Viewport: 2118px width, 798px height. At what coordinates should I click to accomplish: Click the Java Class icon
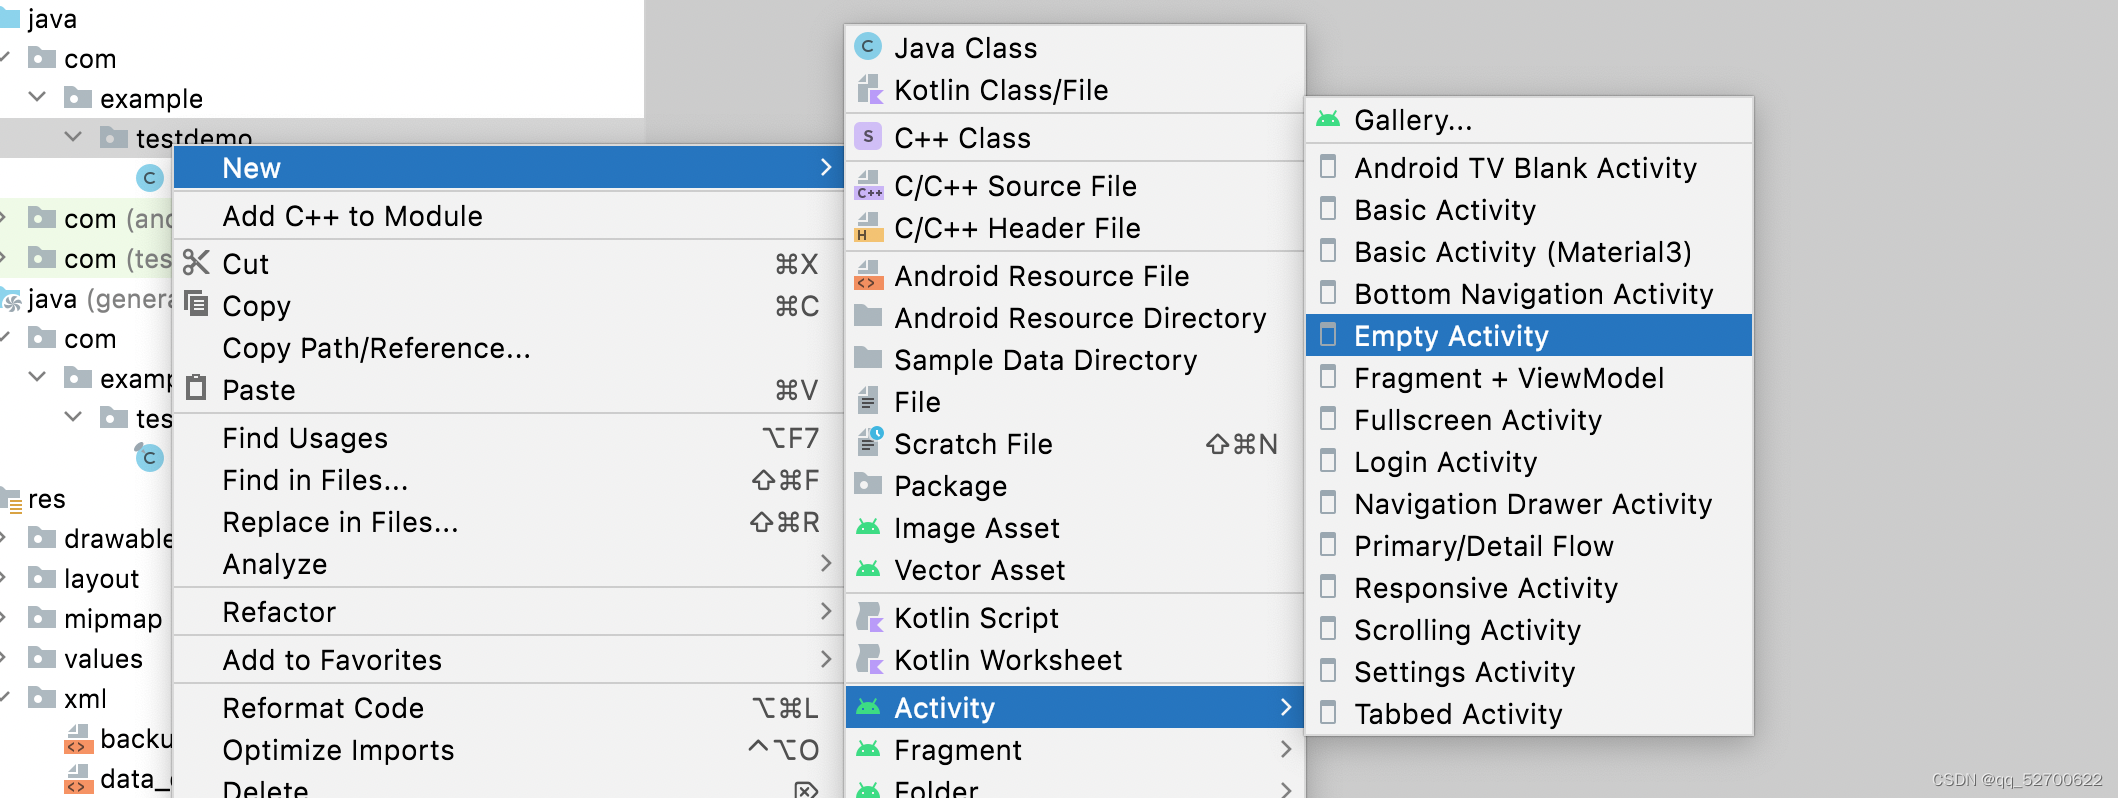[x=868, y=47]
